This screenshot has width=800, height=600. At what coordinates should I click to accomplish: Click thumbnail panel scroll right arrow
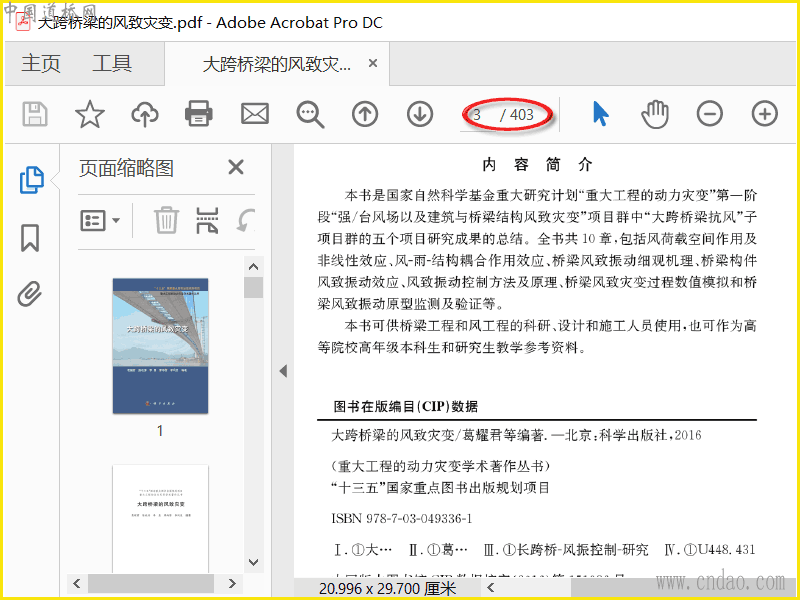[x=232, y=583]
